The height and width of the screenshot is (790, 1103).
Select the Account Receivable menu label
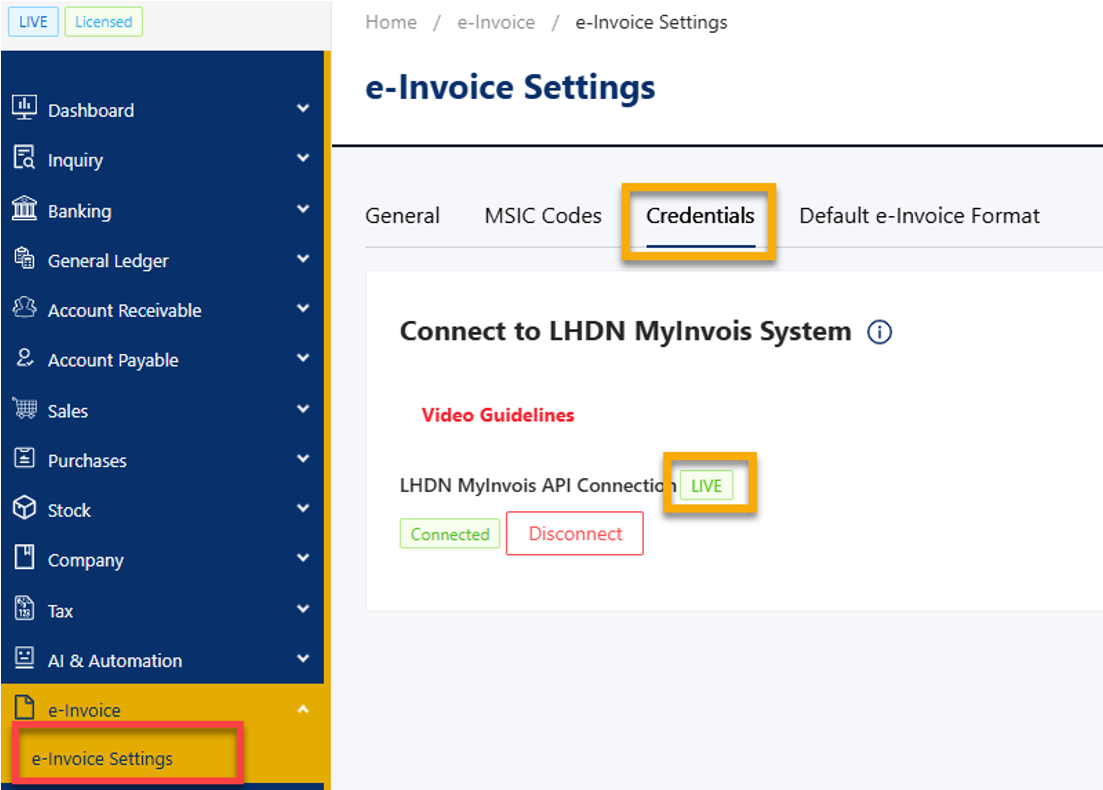click(x=125, y=310)
